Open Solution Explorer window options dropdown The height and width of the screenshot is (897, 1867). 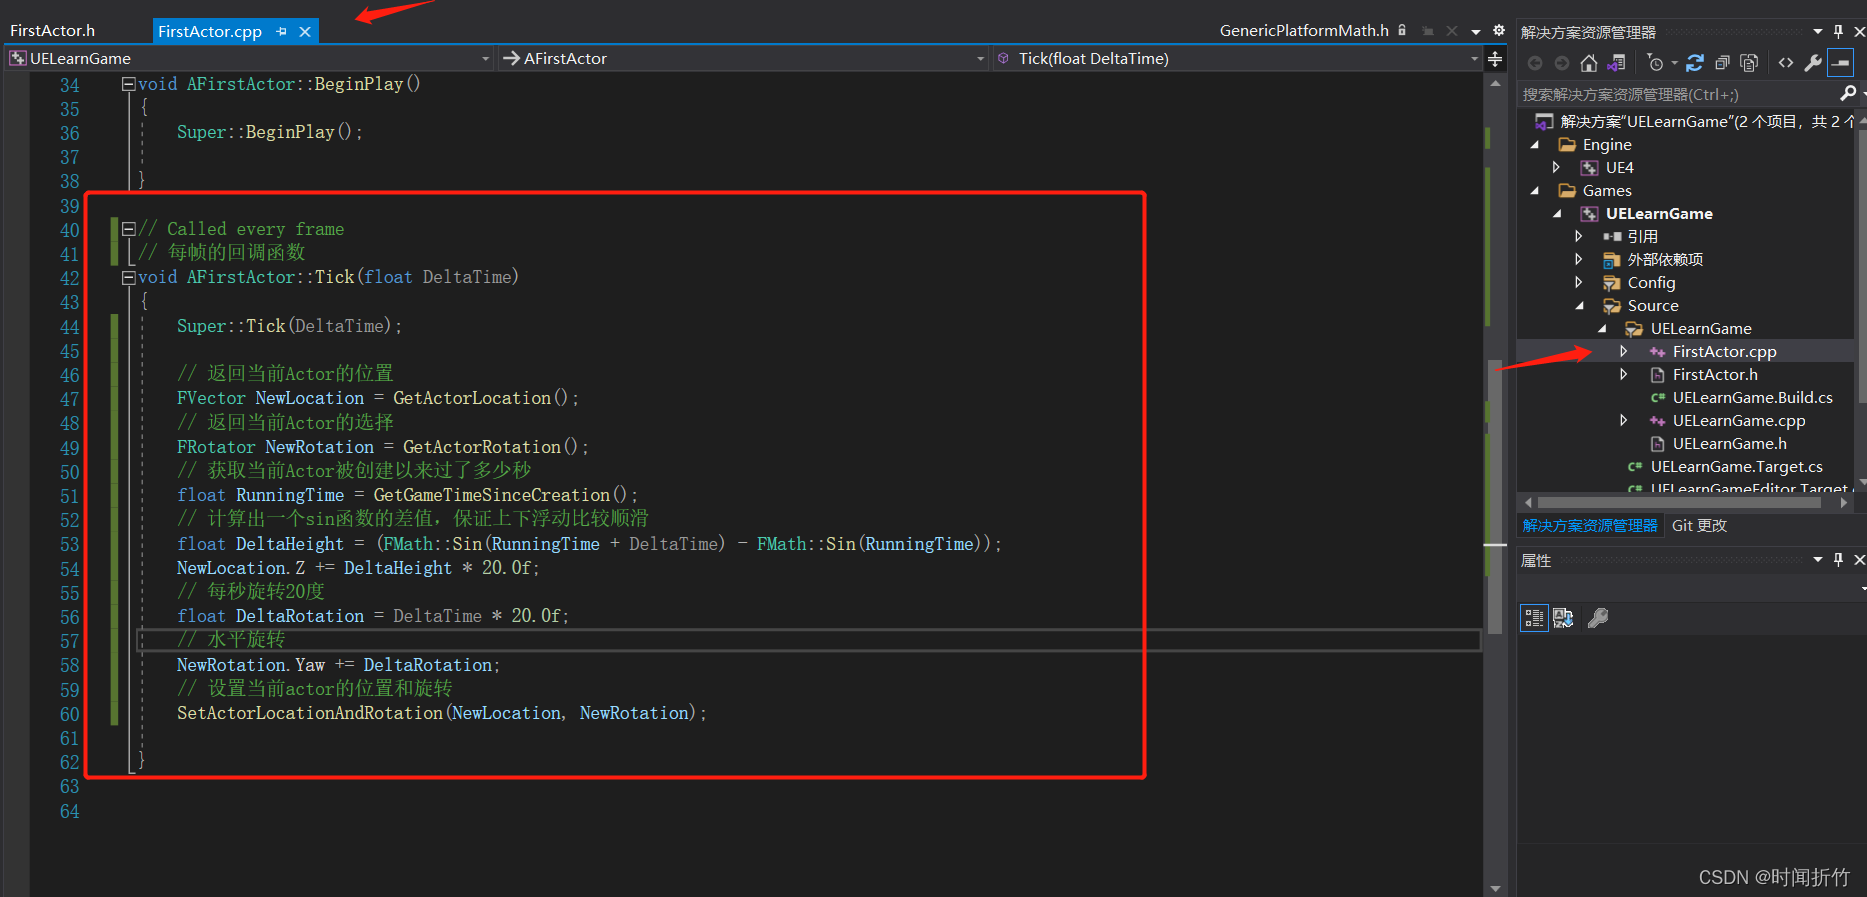tap(1818, 31)
